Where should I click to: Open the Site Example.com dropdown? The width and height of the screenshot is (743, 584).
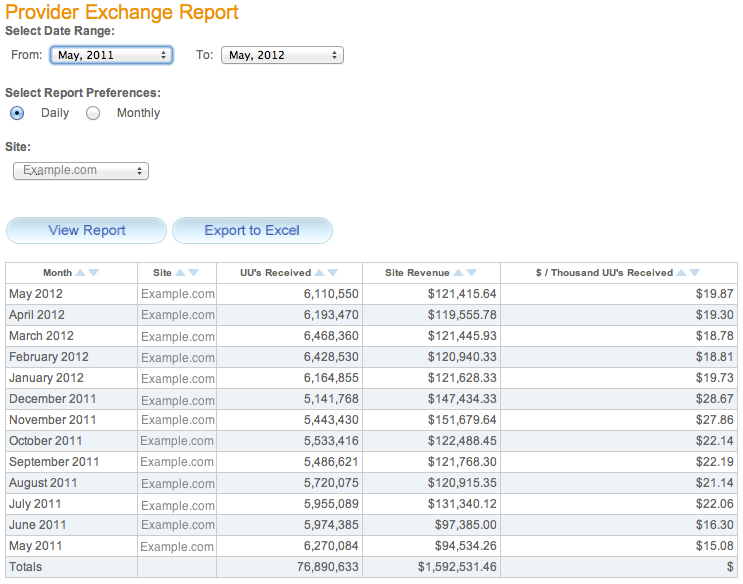pos(81,171)
